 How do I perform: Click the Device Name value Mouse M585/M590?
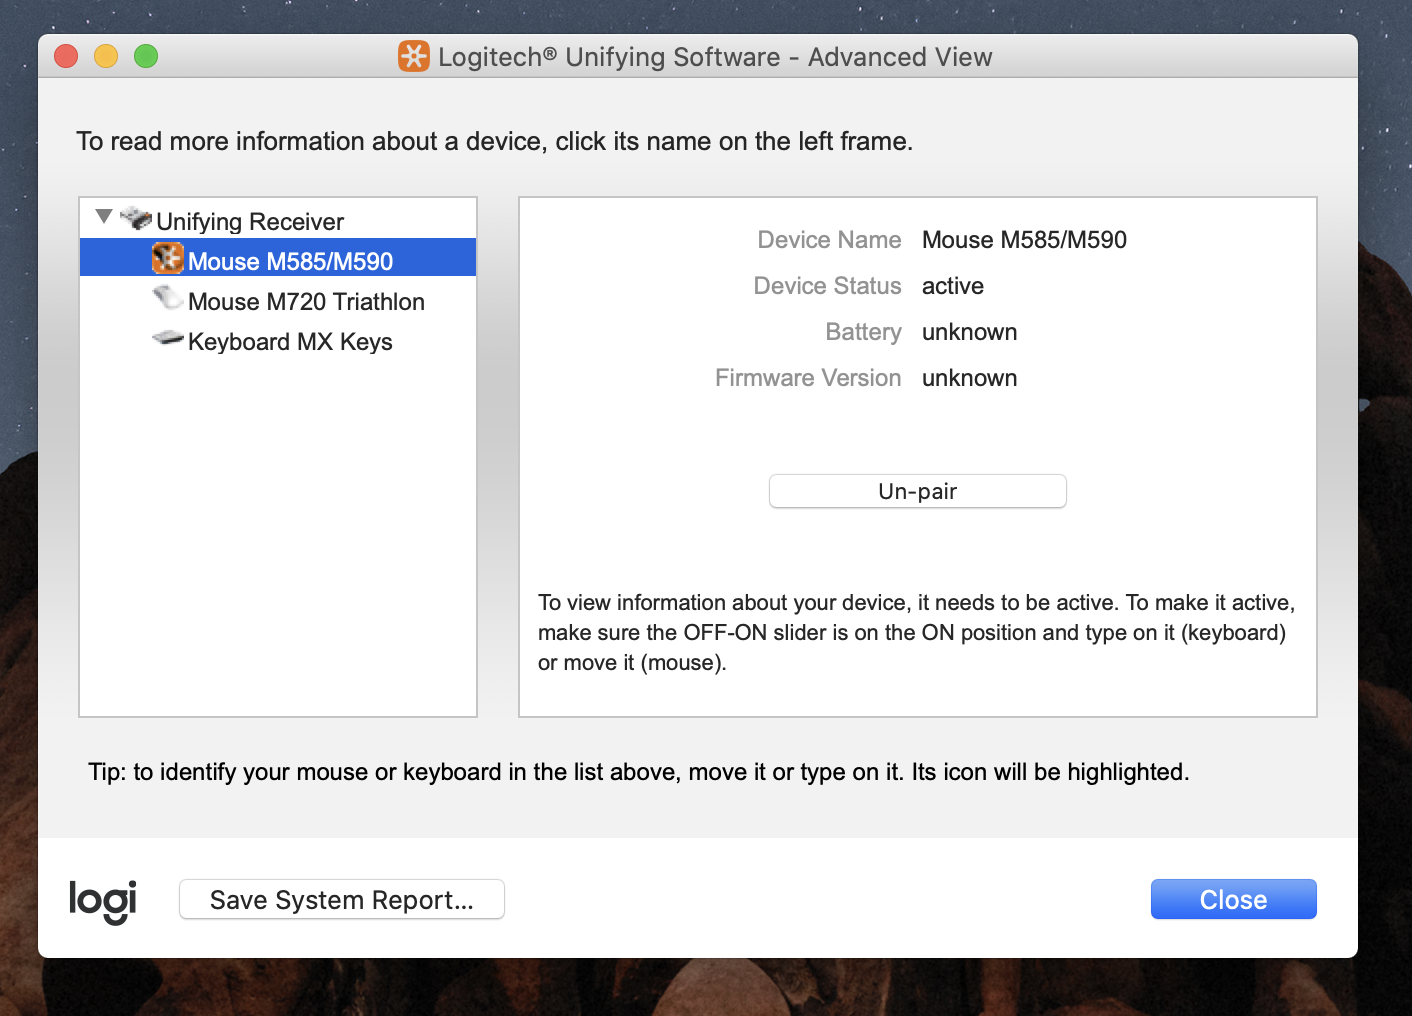pyautogui.click(x=1024, y=240)
